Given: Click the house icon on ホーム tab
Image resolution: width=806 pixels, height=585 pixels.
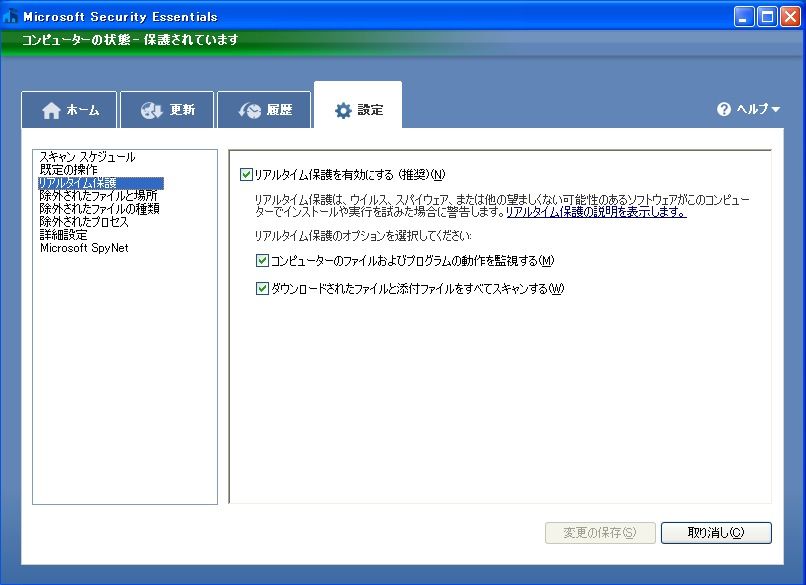Looking at the screenshot, I should (51, 110).
